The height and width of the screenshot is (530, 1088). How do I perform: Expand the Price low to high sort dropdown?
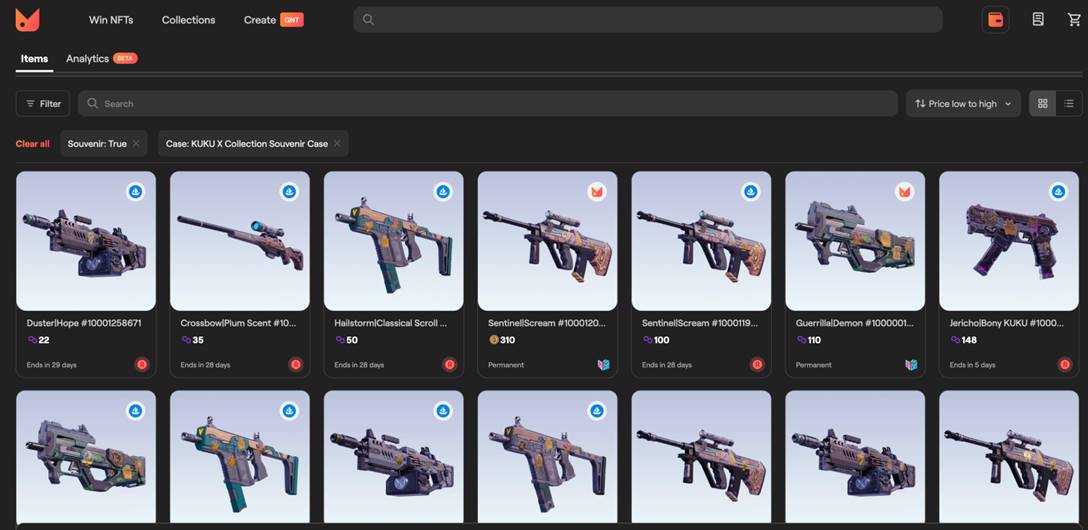962,104
